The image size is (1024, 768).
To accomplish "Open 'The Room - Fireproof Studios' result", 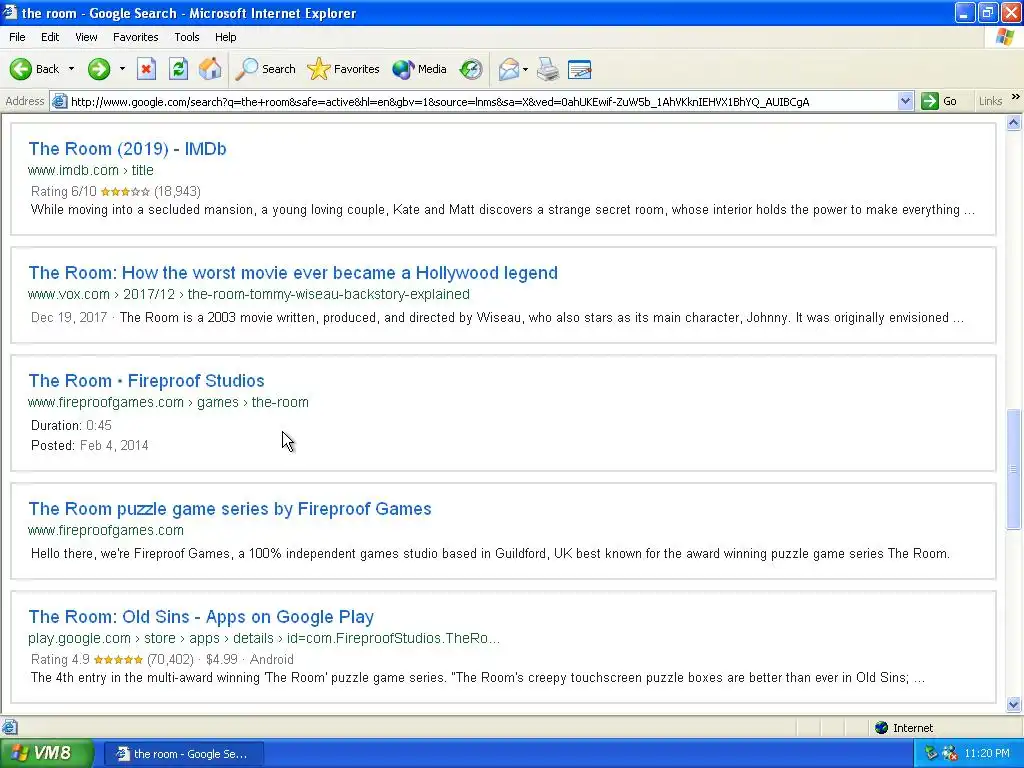I will [146, 381].
